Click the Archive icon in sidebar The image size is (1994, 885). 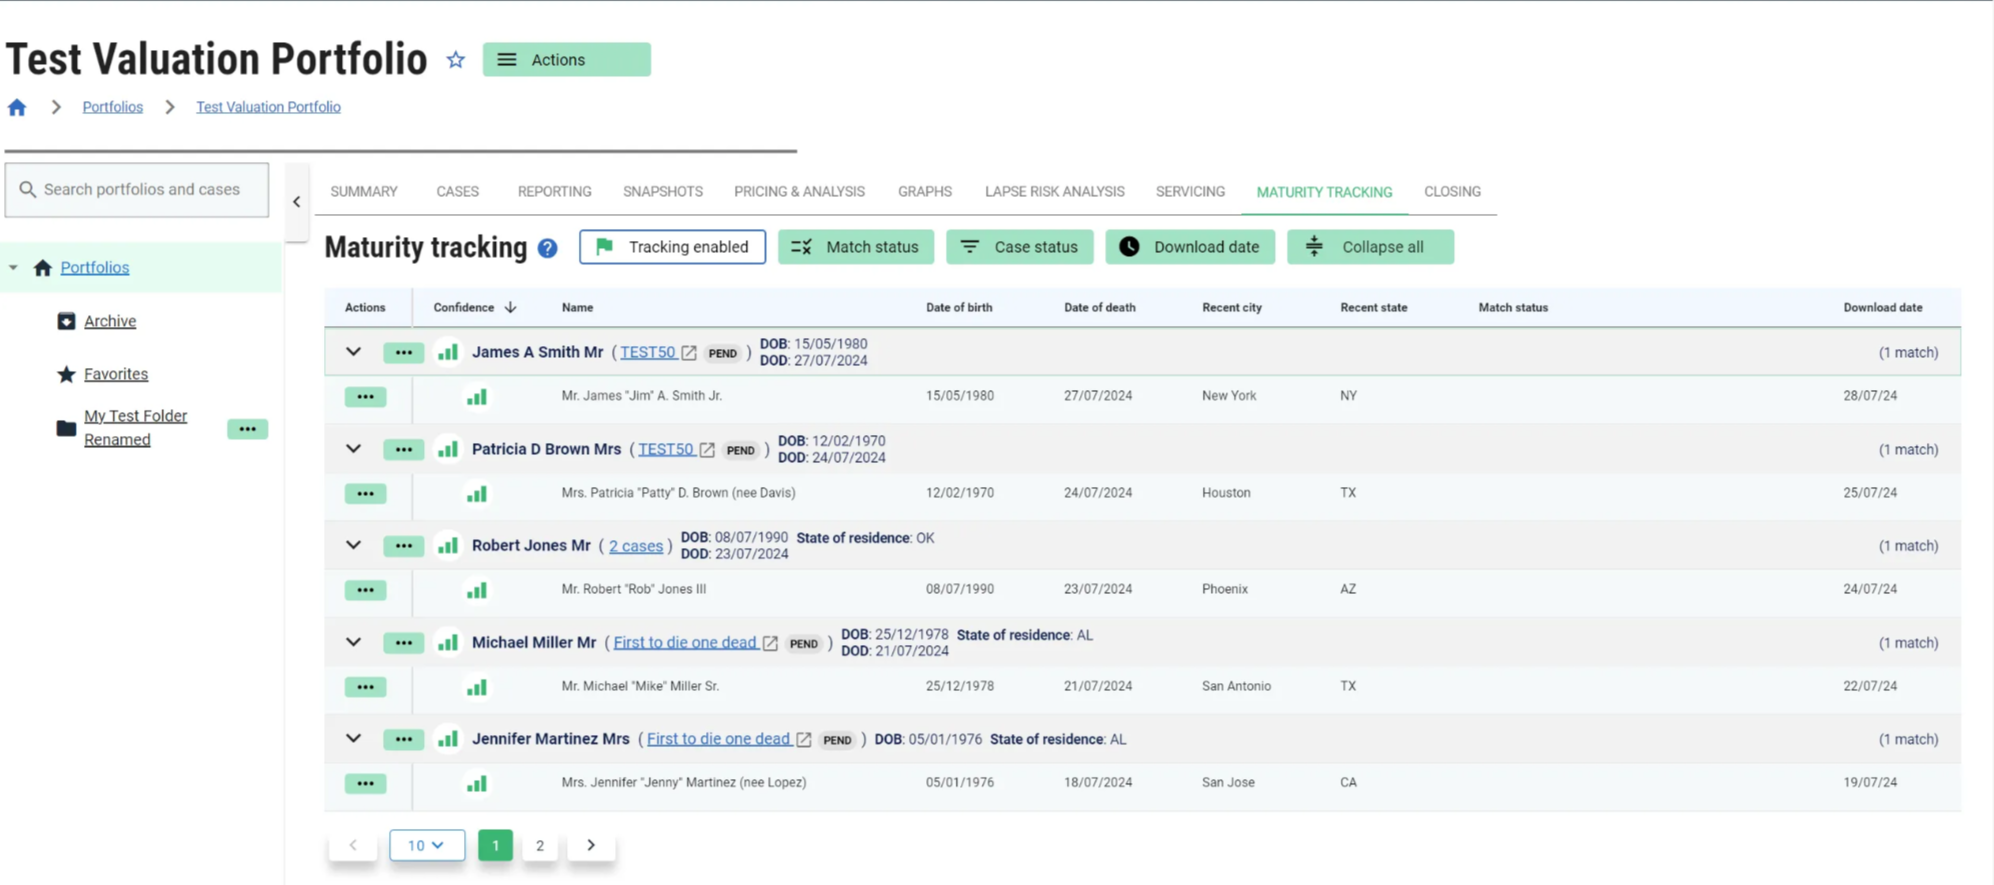[x=66, y=321]
